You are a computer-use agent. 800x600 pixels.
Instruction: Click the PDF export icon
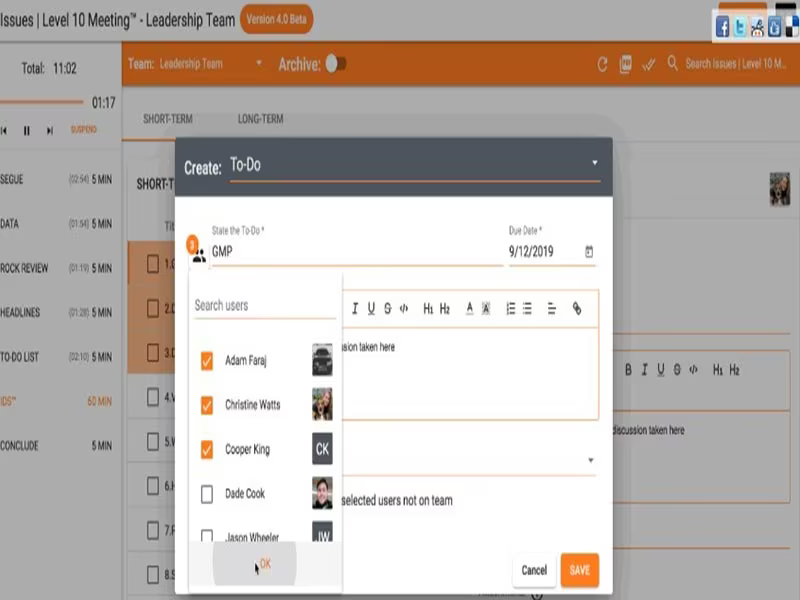coord(626,64)
